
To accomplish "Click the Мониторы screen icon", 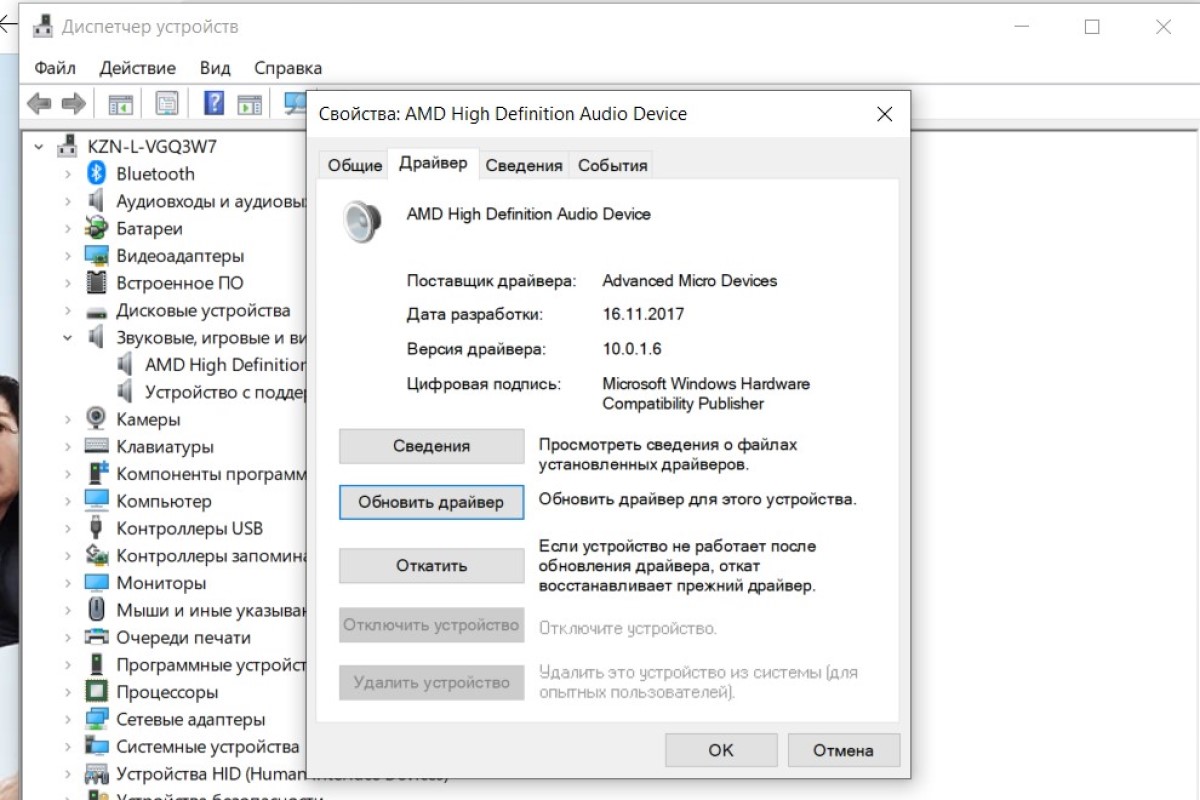I will point(97,583).
